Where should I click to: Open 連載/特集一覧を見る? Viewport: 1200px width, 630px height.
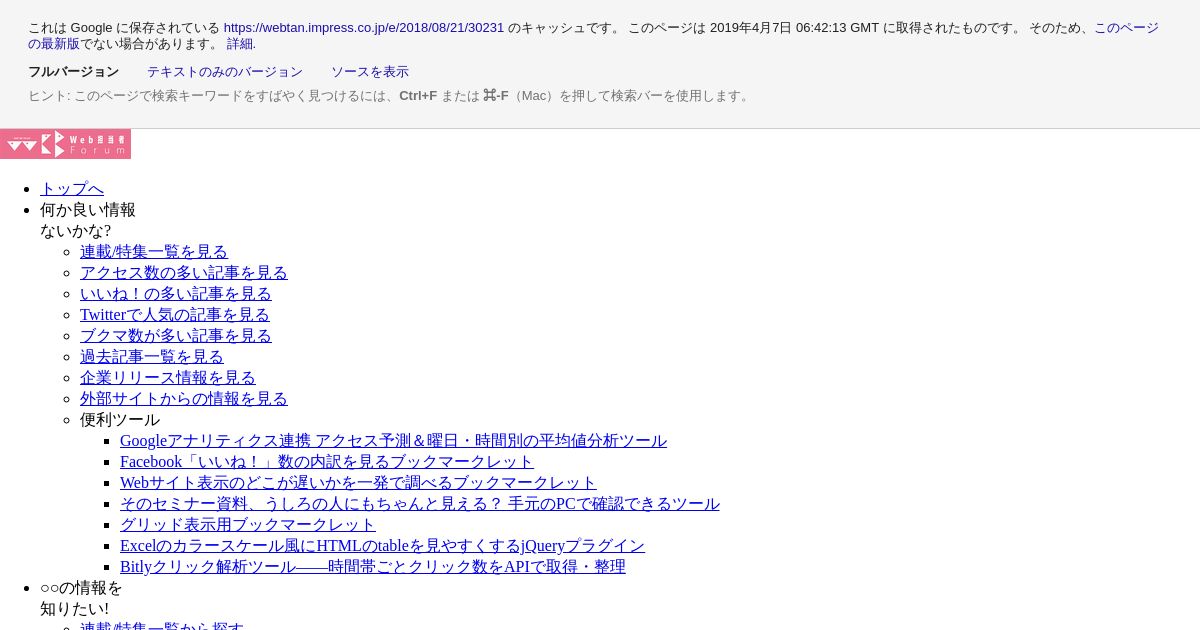coord(154,252)
